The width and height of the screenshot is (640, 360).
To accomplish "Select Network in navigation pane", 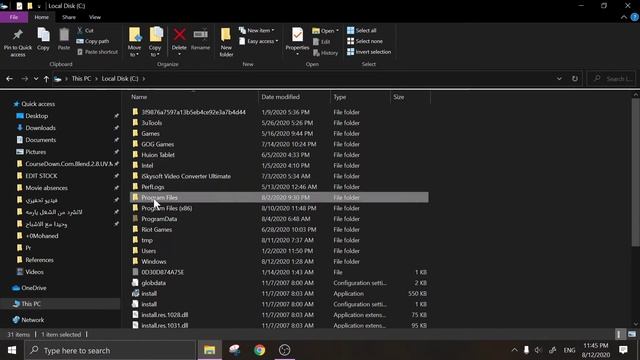I will [x=32, y=320].
